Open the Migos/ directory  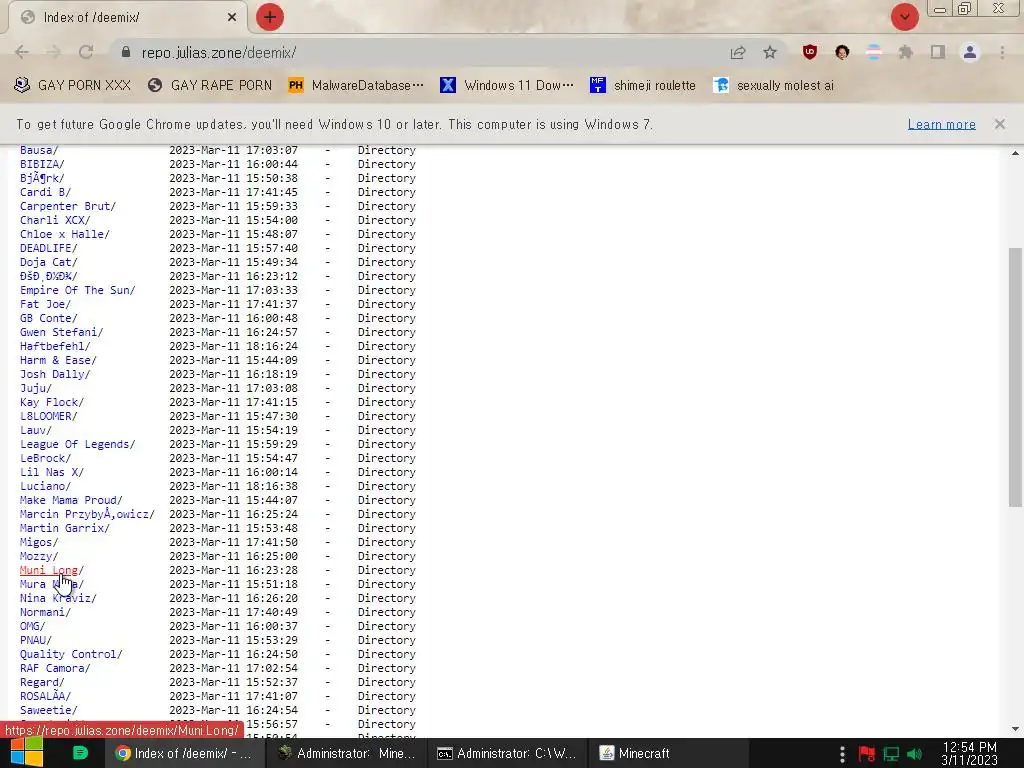[39, 542]
